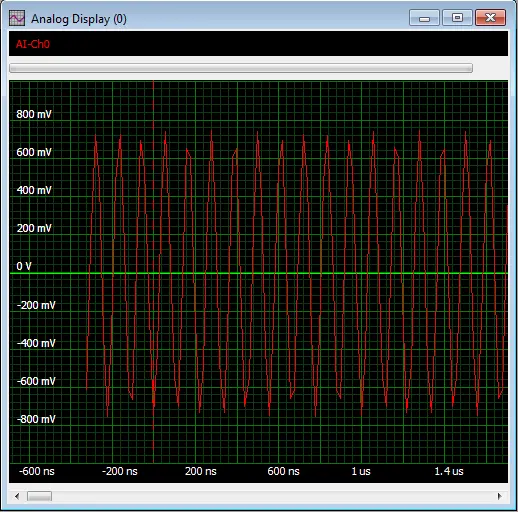Screen dimensions: 518x512
Task: Select the AI-Ch0 channel label
Action: tap(33, 44)
